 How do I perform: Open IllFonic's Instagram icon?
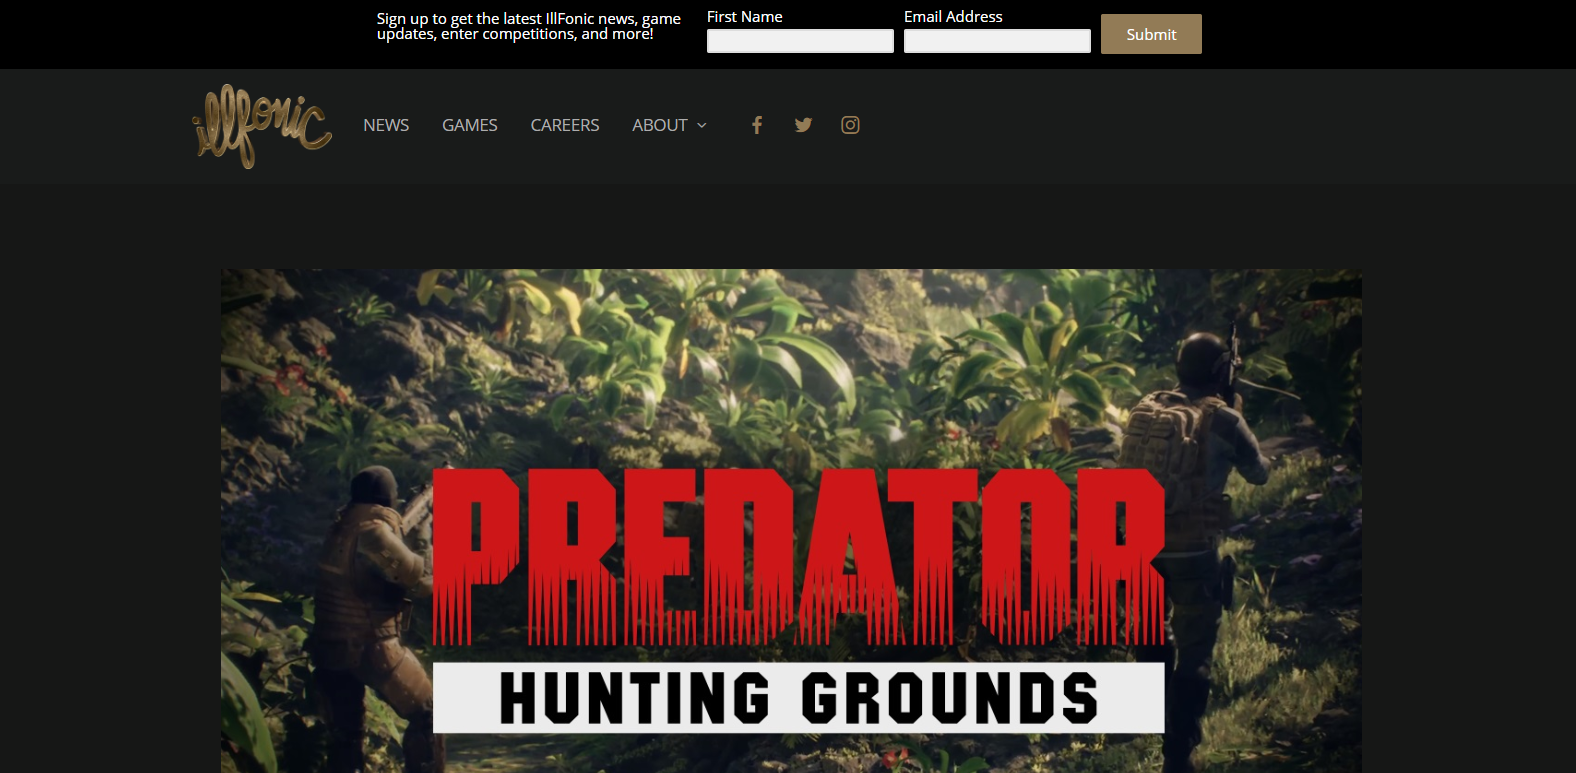coord(850,125)
